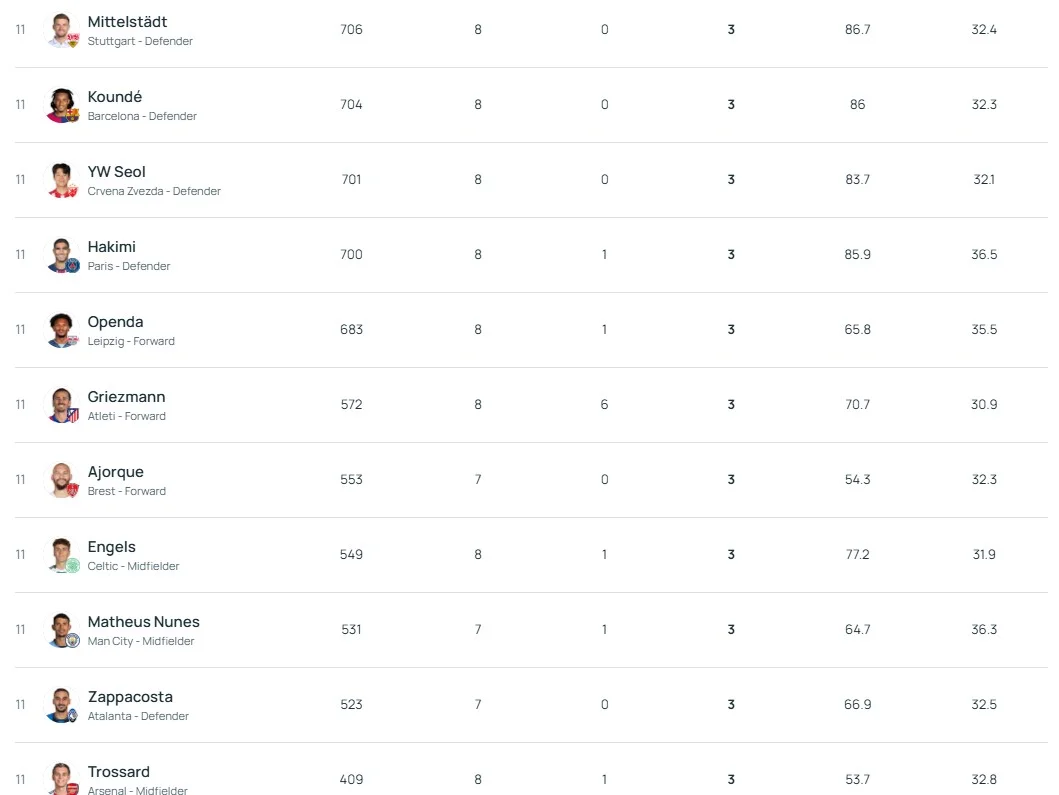Click Openda's avatar image

pyautogui.click(x=62, y=330)
